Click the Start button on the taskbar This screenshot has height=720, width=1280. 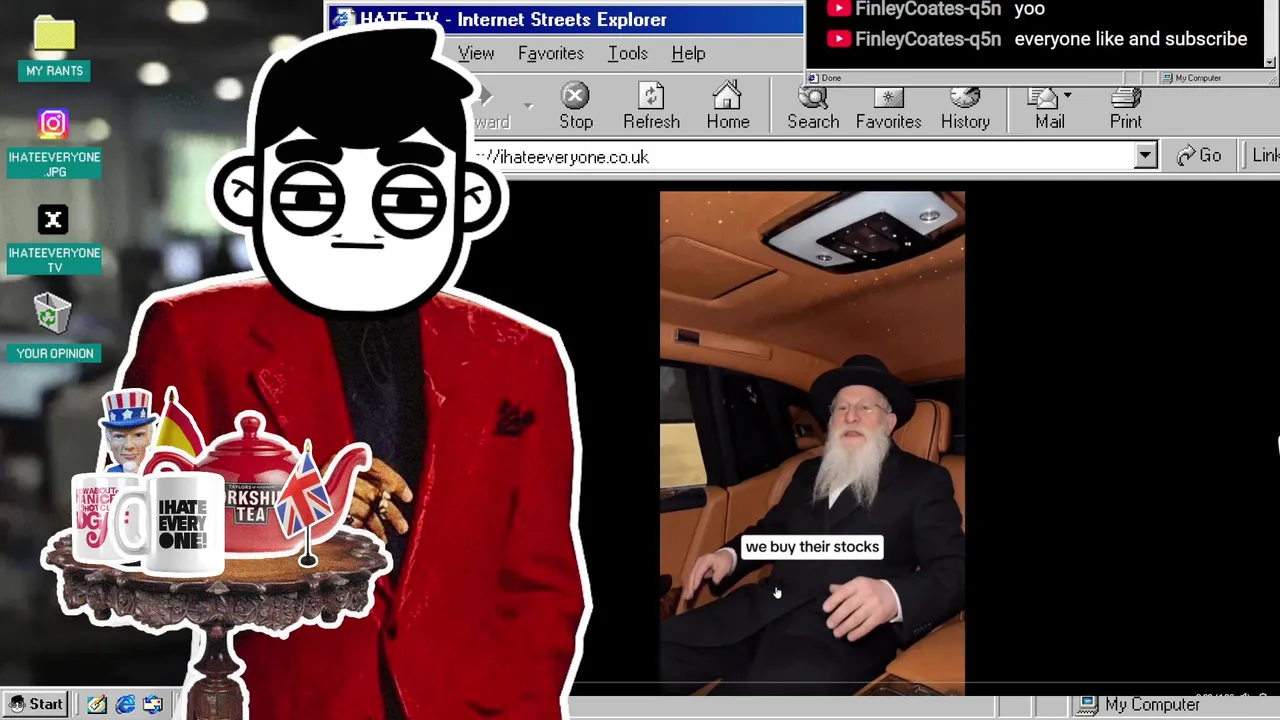[x=36, y=704]
